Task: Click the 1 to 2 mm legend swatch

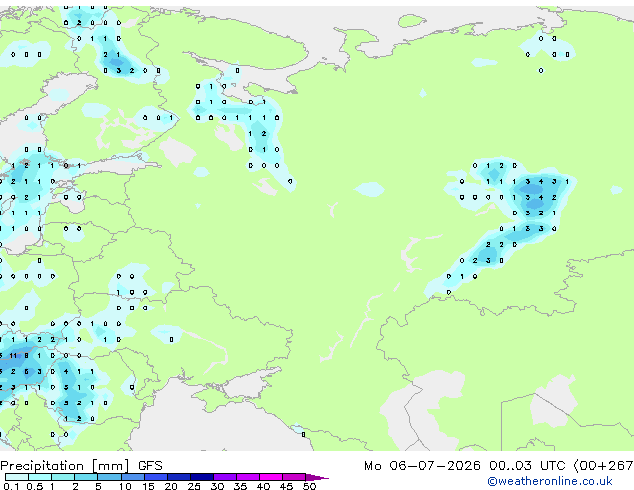Action: (x=63, y=477)
